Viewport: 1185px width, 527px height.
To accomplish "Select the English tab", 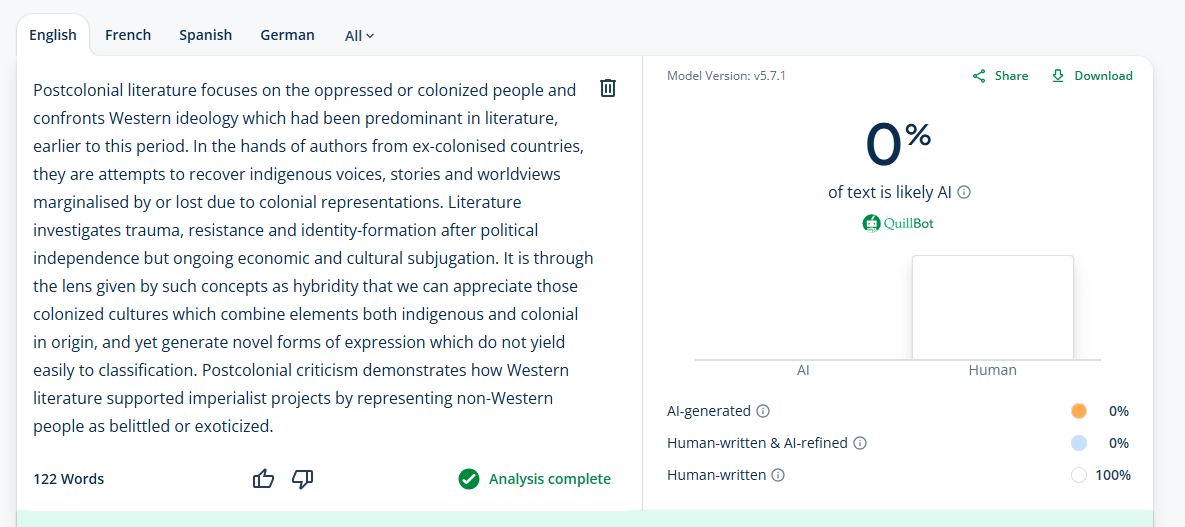I will (53, 35).
